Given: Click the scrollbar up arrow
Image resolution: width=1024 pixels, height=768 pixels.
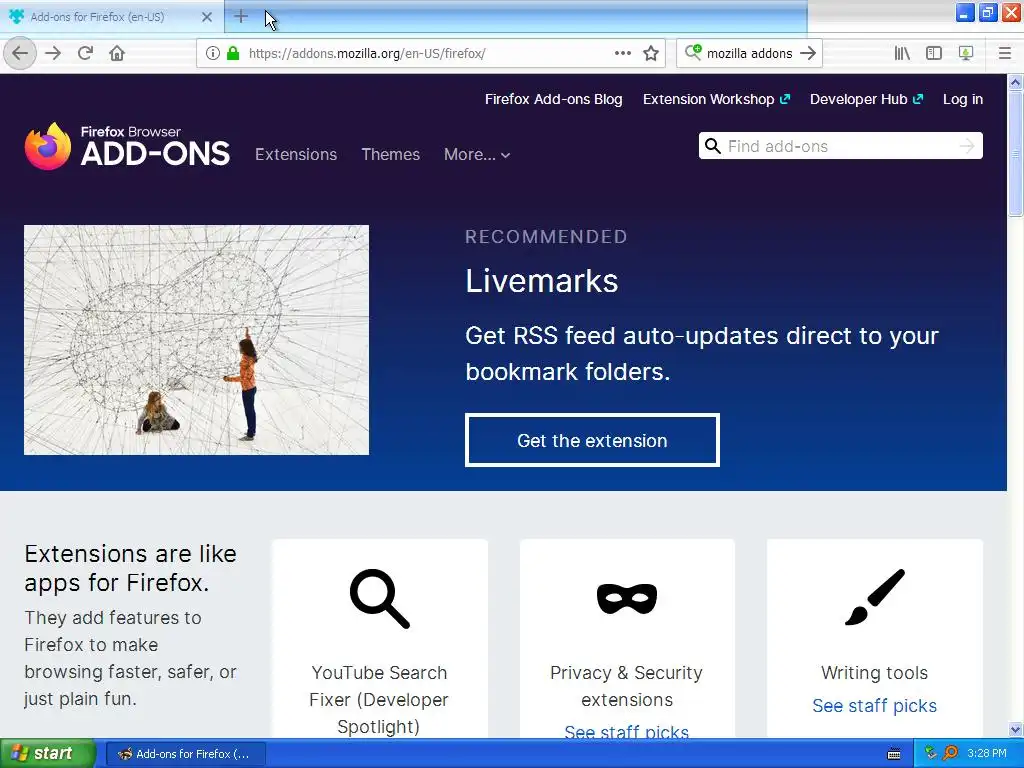Looking at the screenshot, I should point(1015,82).
